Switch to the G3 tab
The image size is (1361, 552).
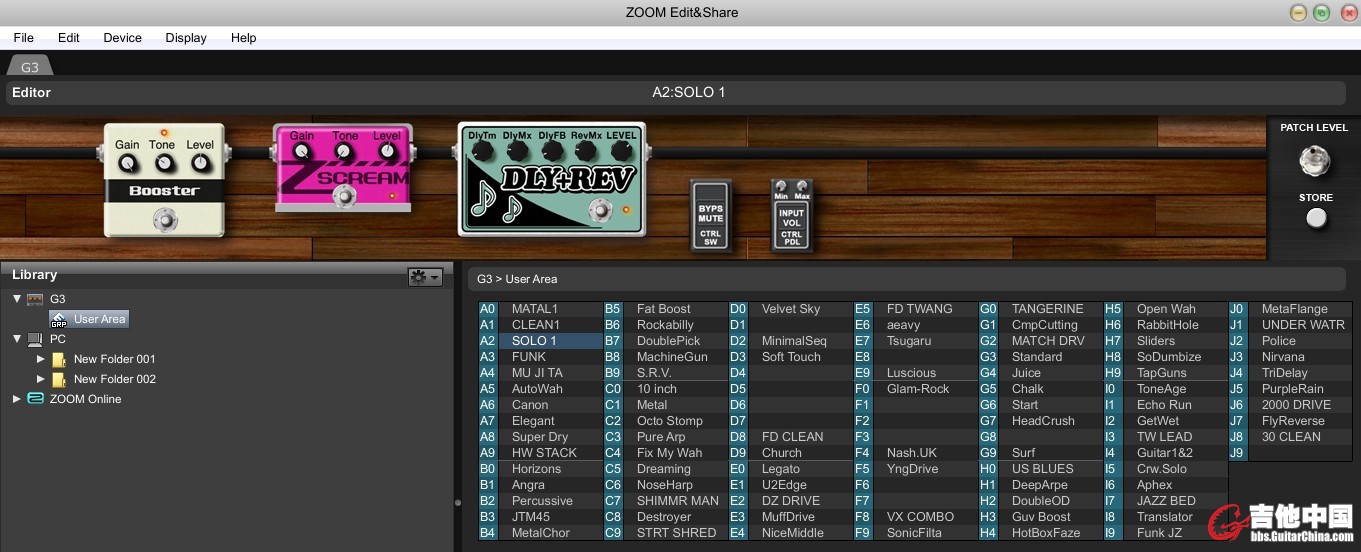click(30, 67)
